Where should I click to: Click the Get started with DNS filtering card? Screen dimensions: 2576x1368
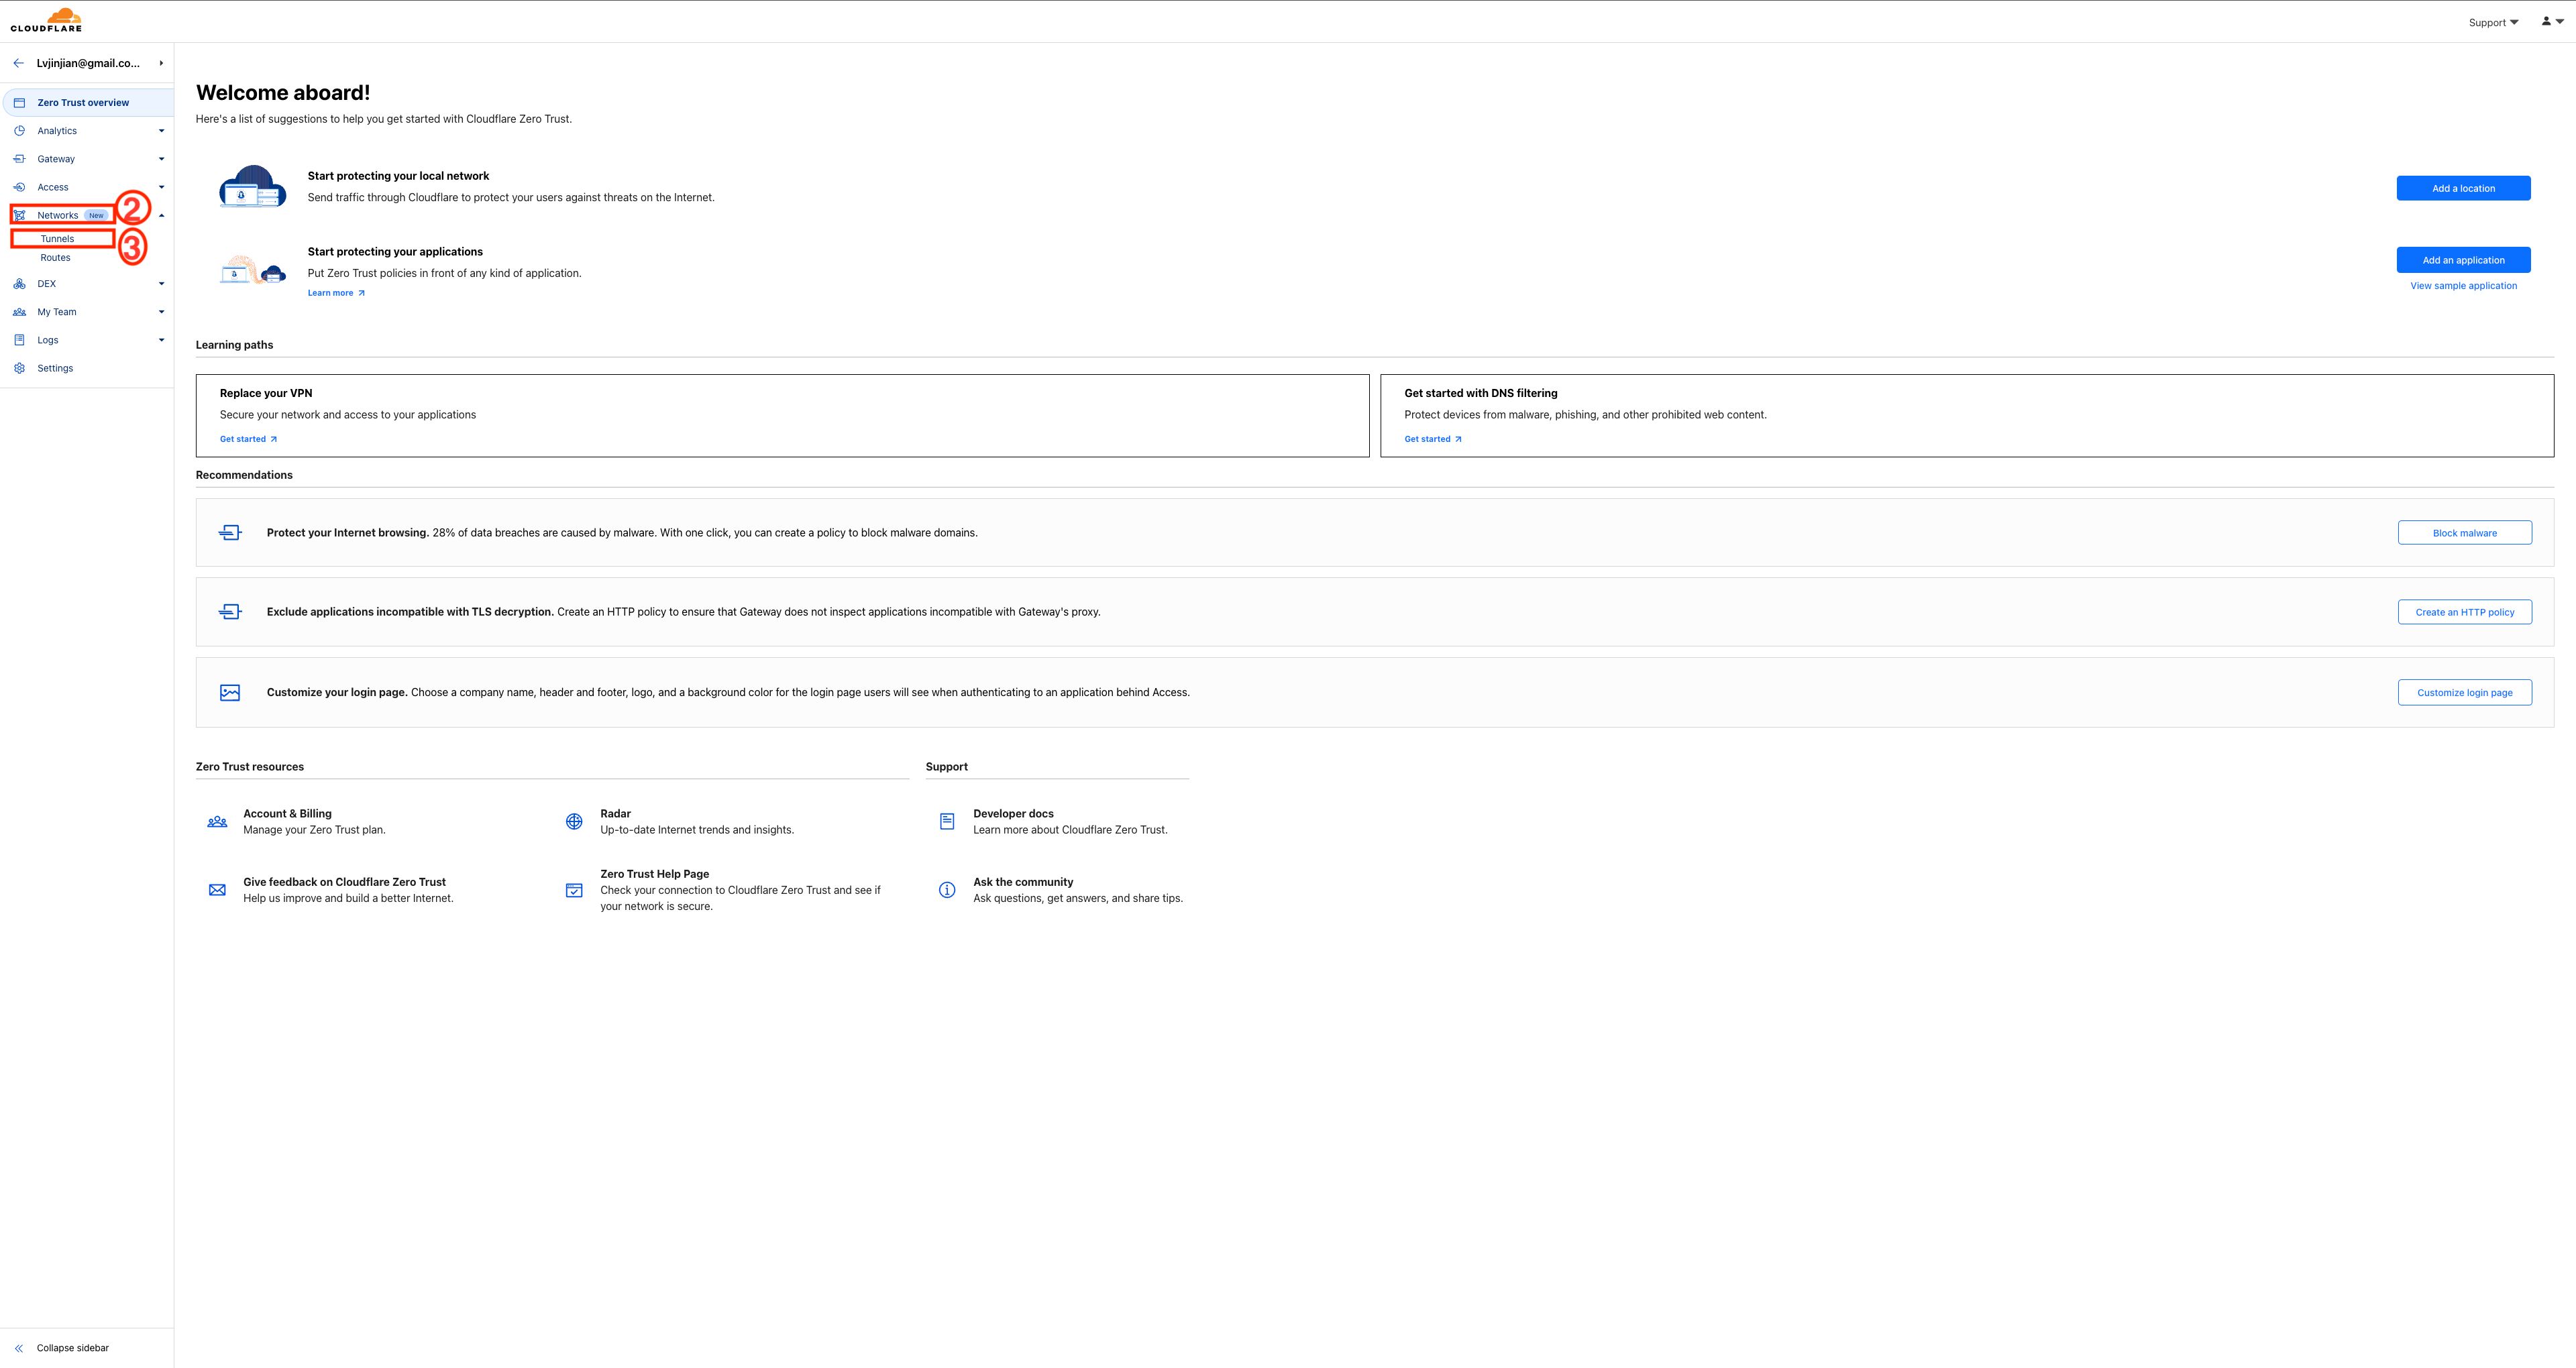(x=1967, y=416)
